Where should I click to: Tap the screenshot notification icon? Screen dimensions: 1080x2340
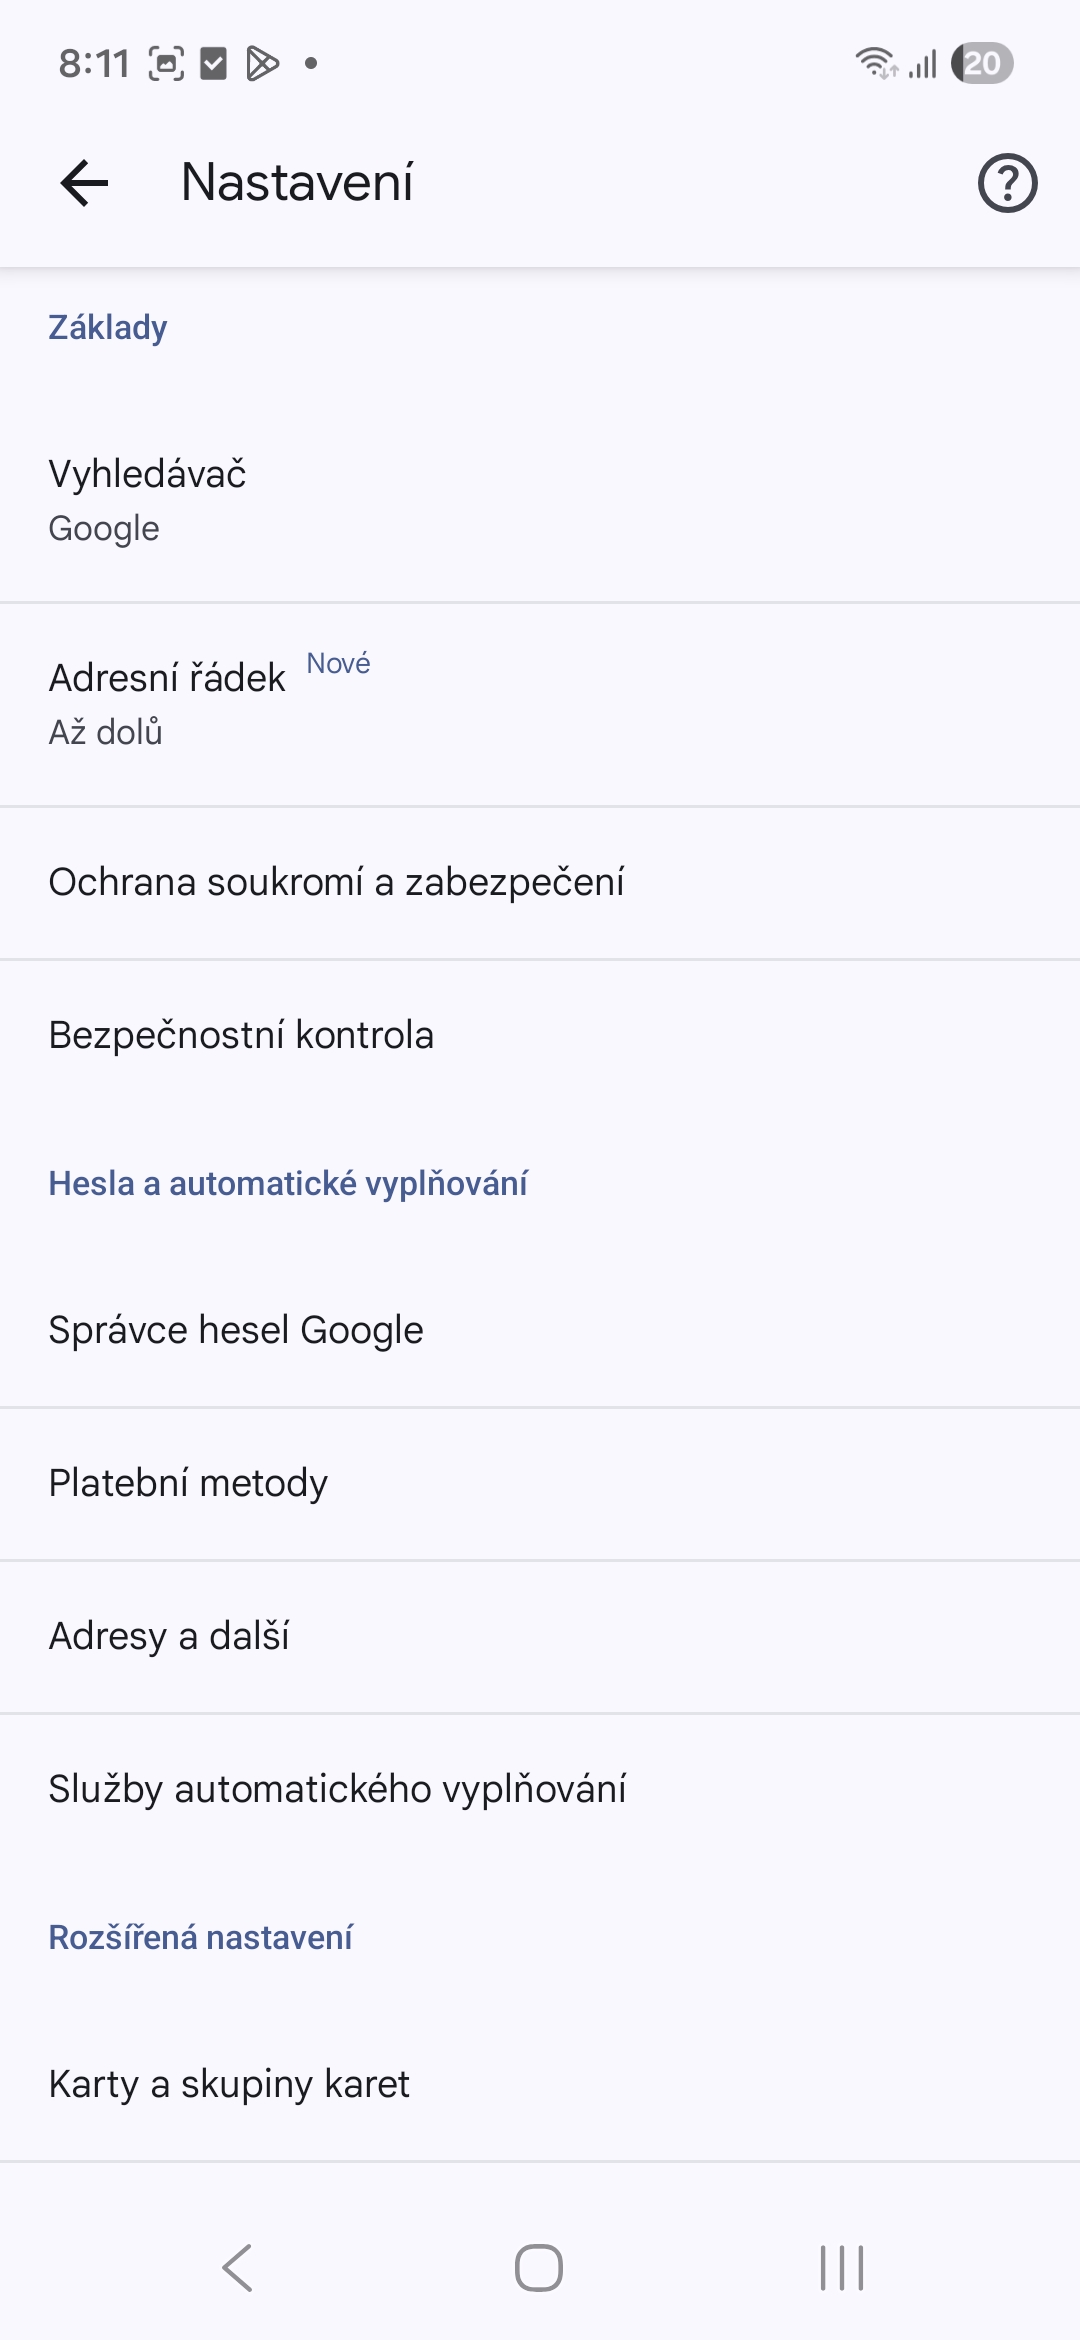coord(166,63)
